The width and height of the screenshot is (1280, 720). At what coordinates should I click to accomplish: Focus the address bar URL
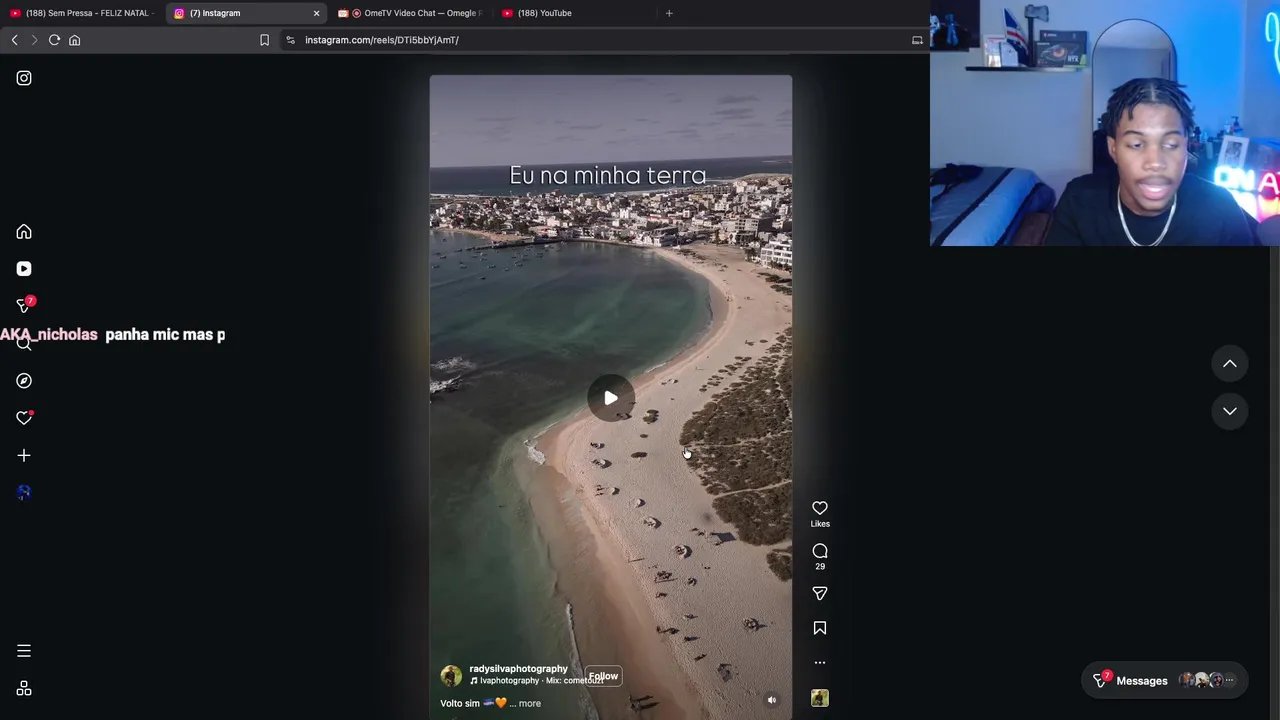pyautogui.click(x=382, y=40)
